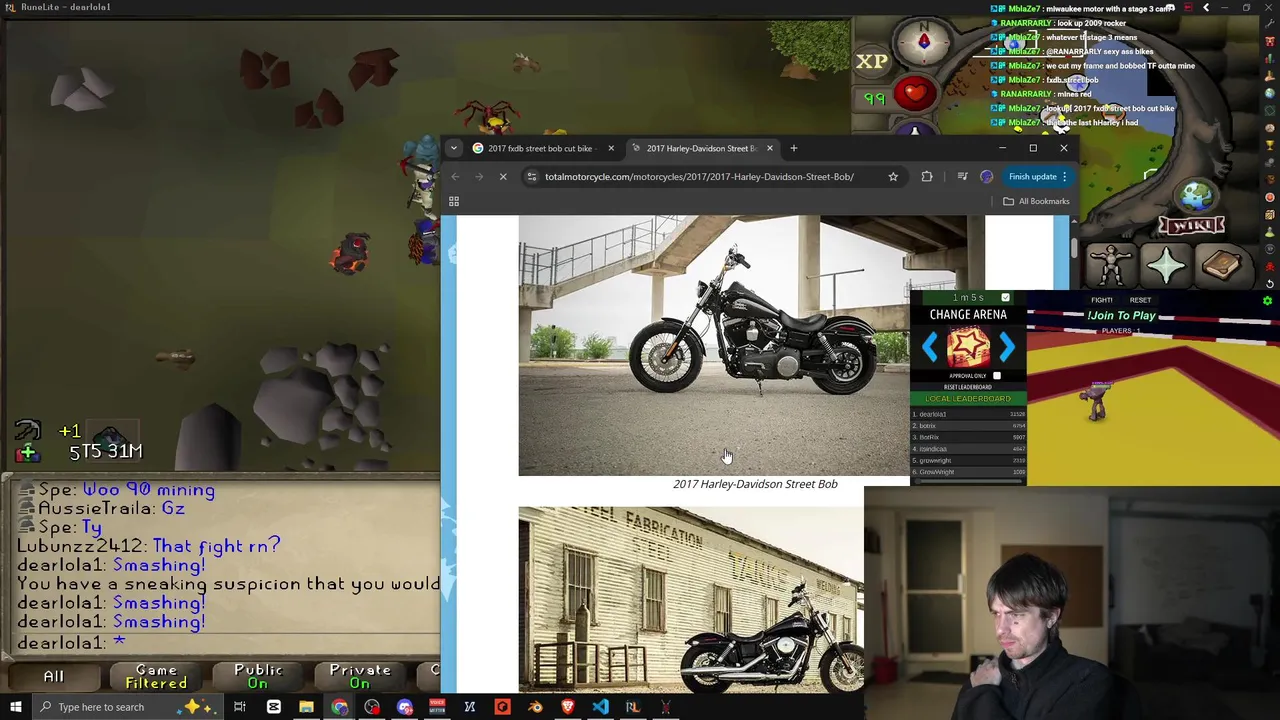The width and height of the screenshot is (1280, 720).
Task: Open the world map globe orb
Action: (x=1194, y=196)
